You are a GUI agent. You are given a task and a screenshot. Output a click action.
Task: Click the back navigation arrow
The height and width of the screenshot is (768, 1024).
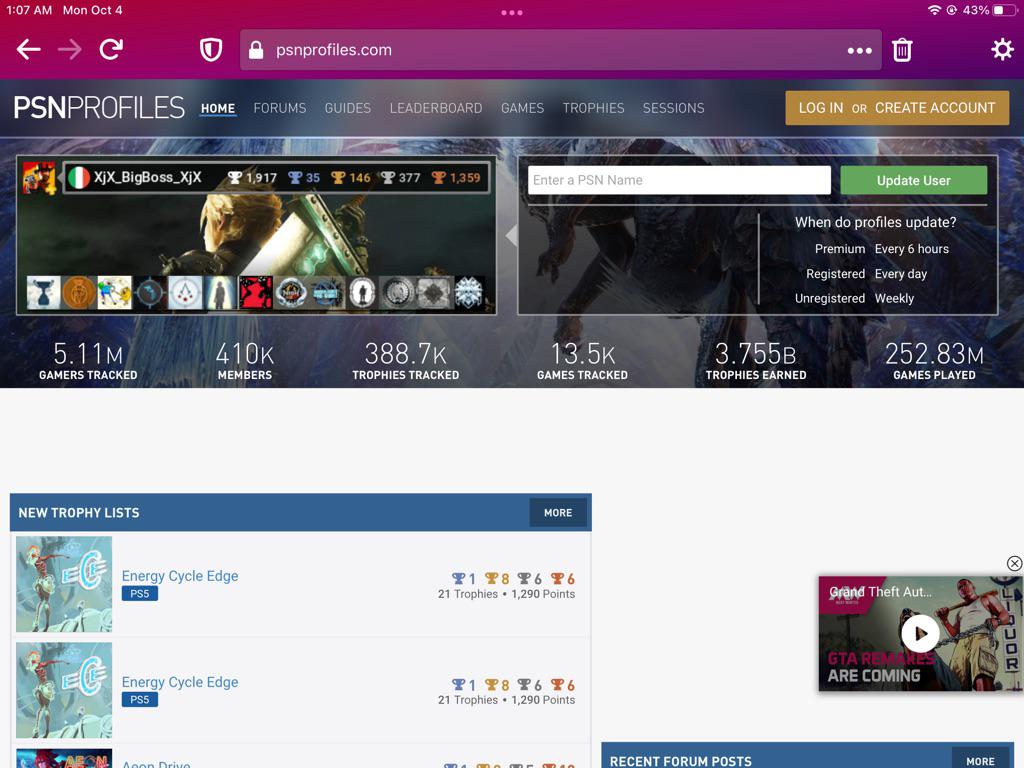27,49
